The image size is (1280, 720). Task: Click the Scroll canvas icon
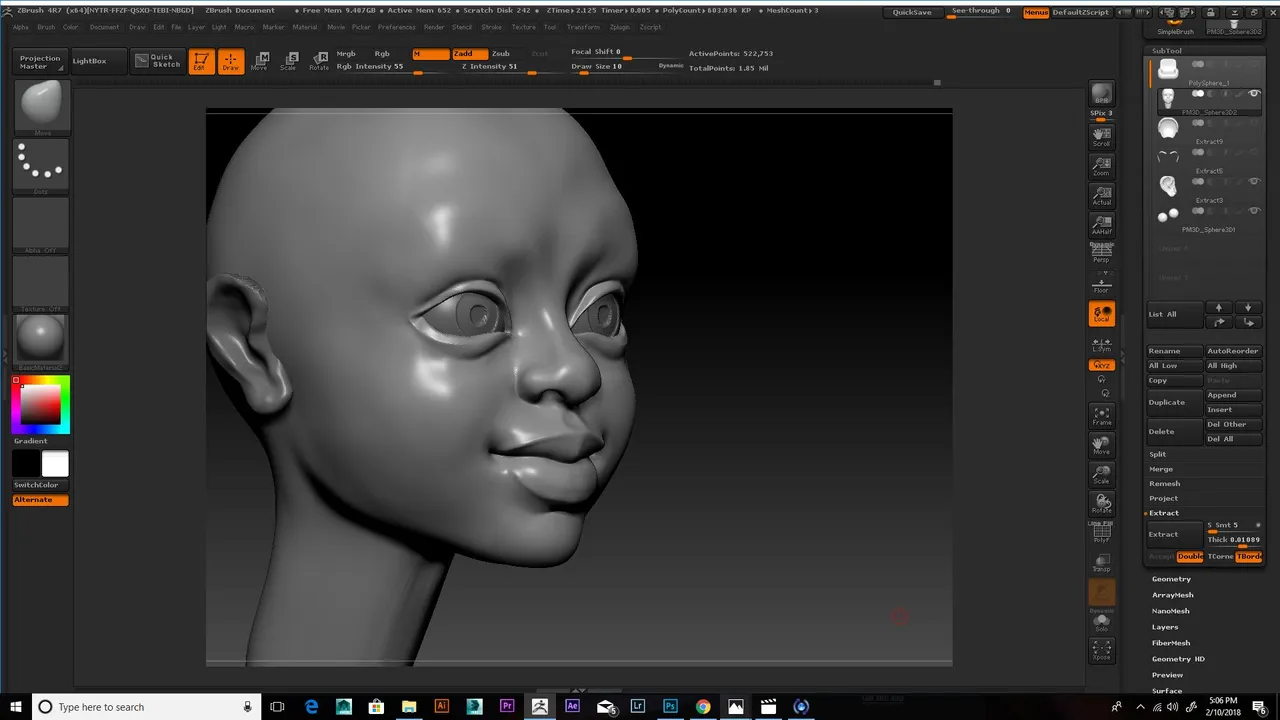click(x=1101, y=137)
